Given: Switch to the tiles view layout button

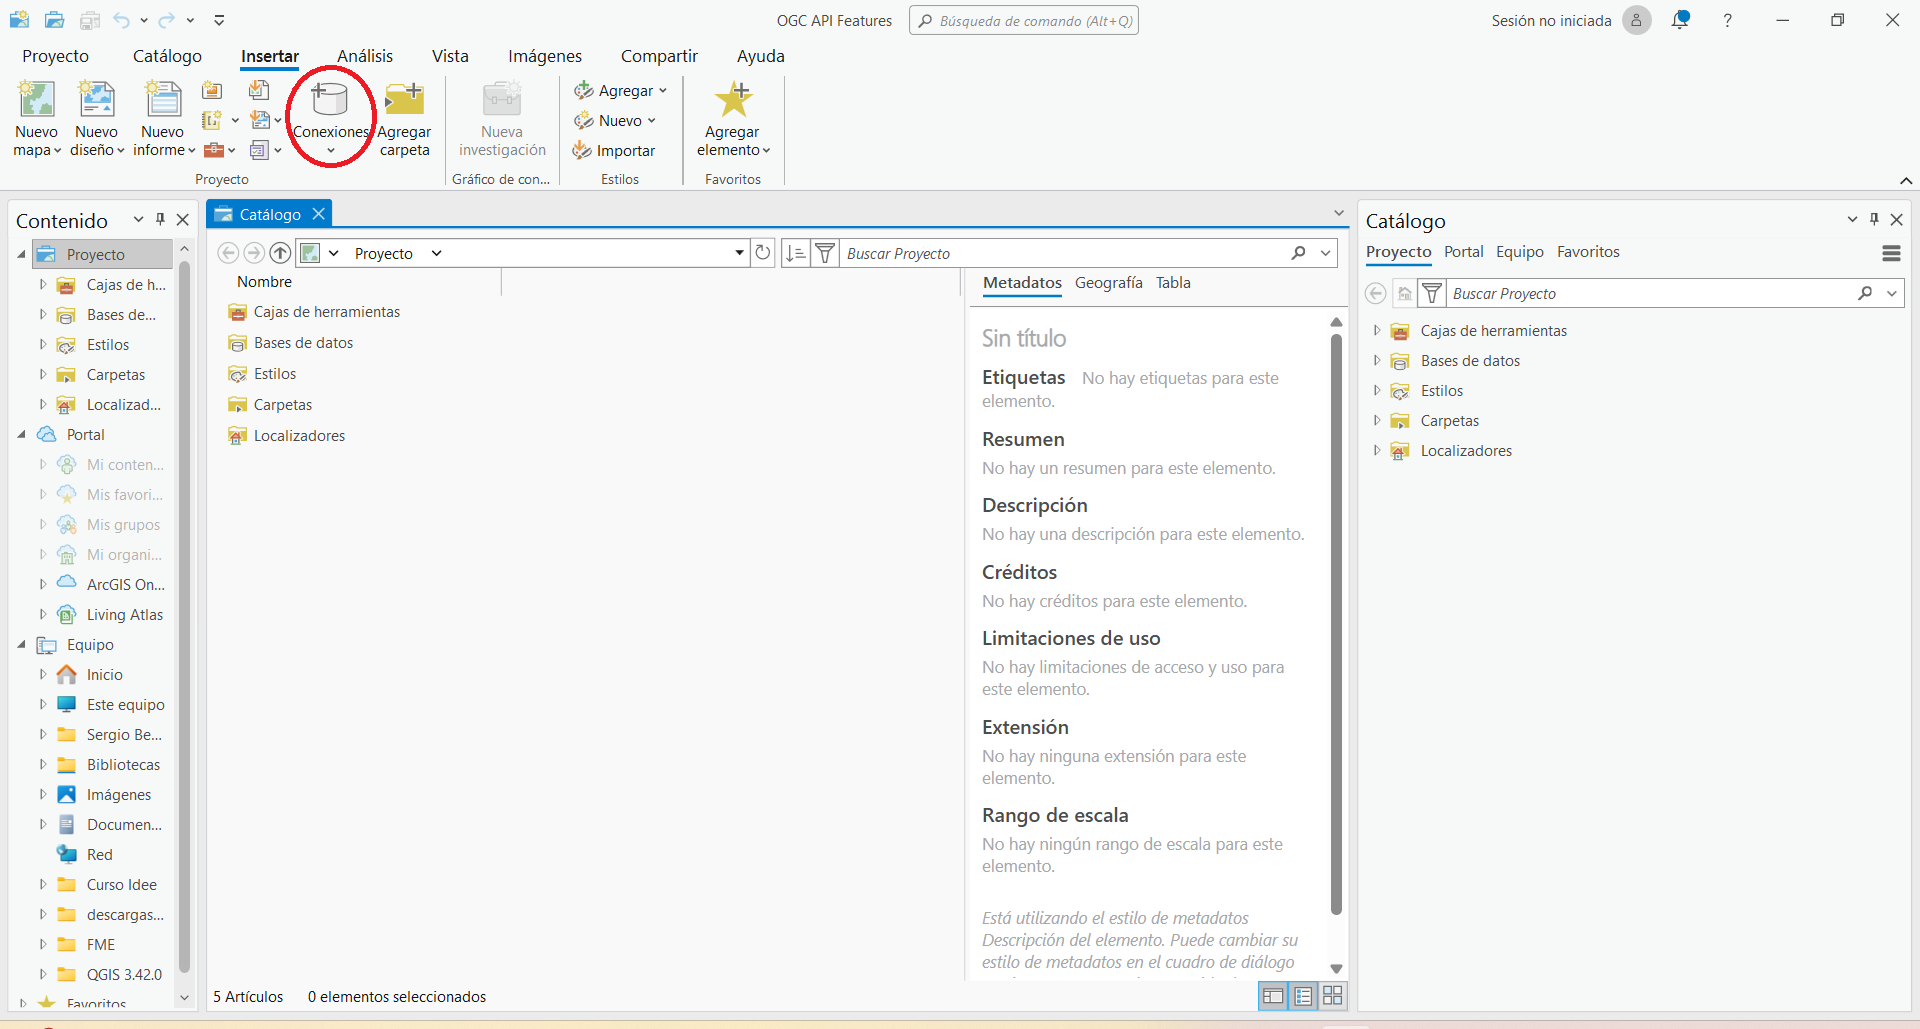Looking at the screenshot, I should pyautogui.click(x=1333, y=996).
